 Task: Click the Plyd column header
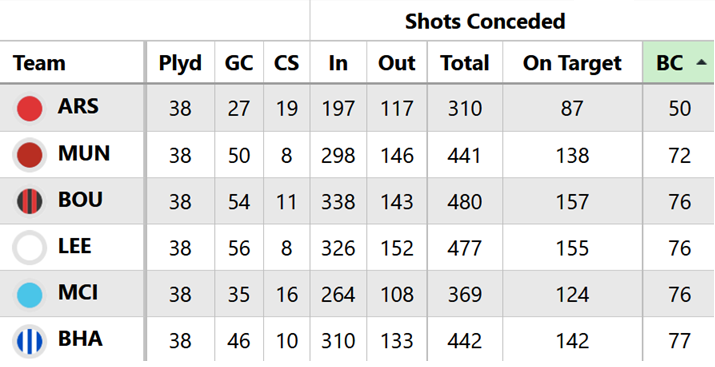click(x=180, y=63)
